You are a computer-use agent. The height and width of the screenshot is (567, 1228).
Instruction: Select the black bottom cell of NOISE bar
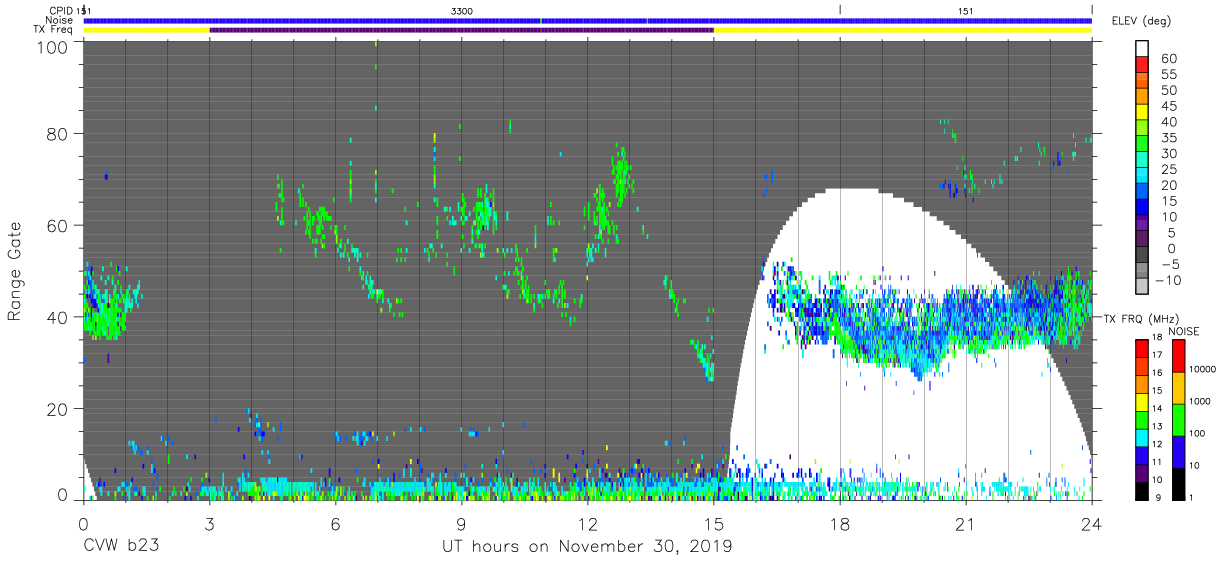click(x=1181, y=484)
